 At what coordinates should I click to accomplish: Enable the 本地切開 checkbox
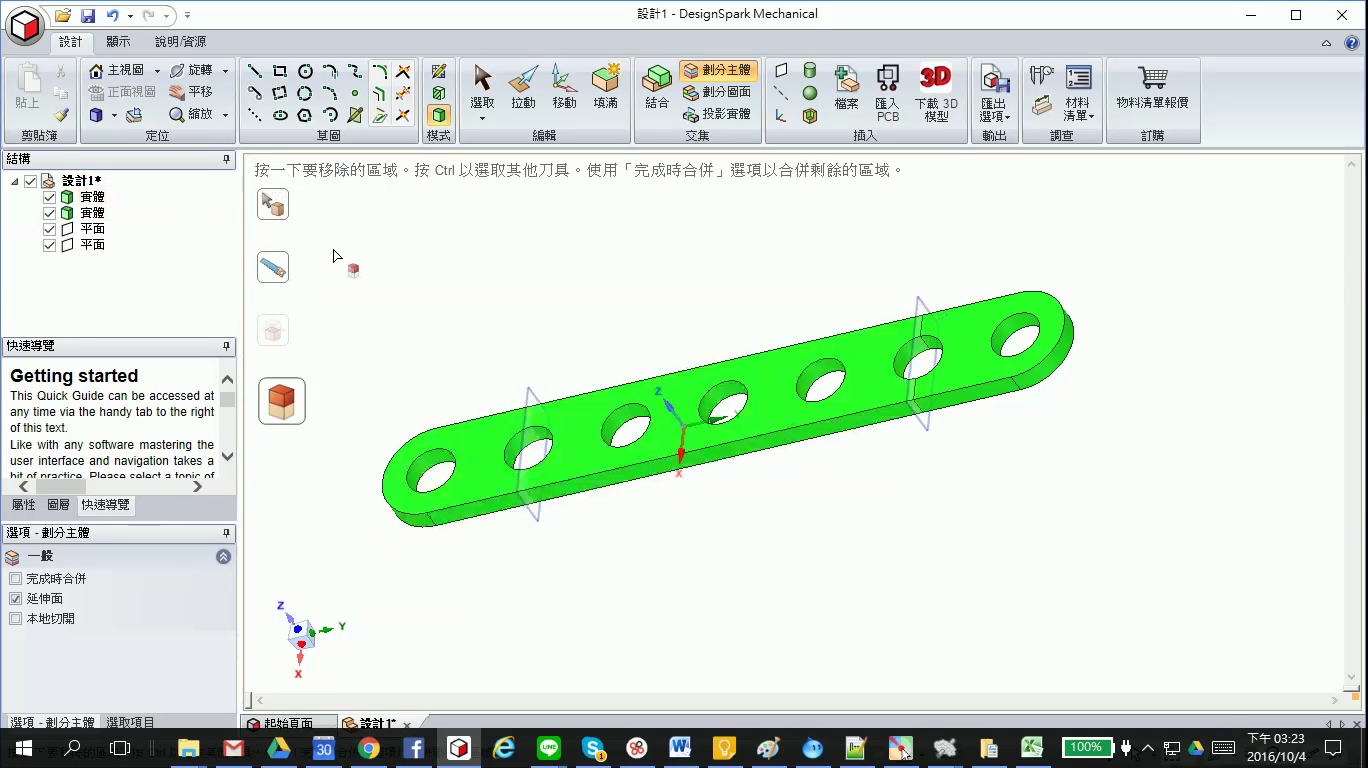click(15, 619)
